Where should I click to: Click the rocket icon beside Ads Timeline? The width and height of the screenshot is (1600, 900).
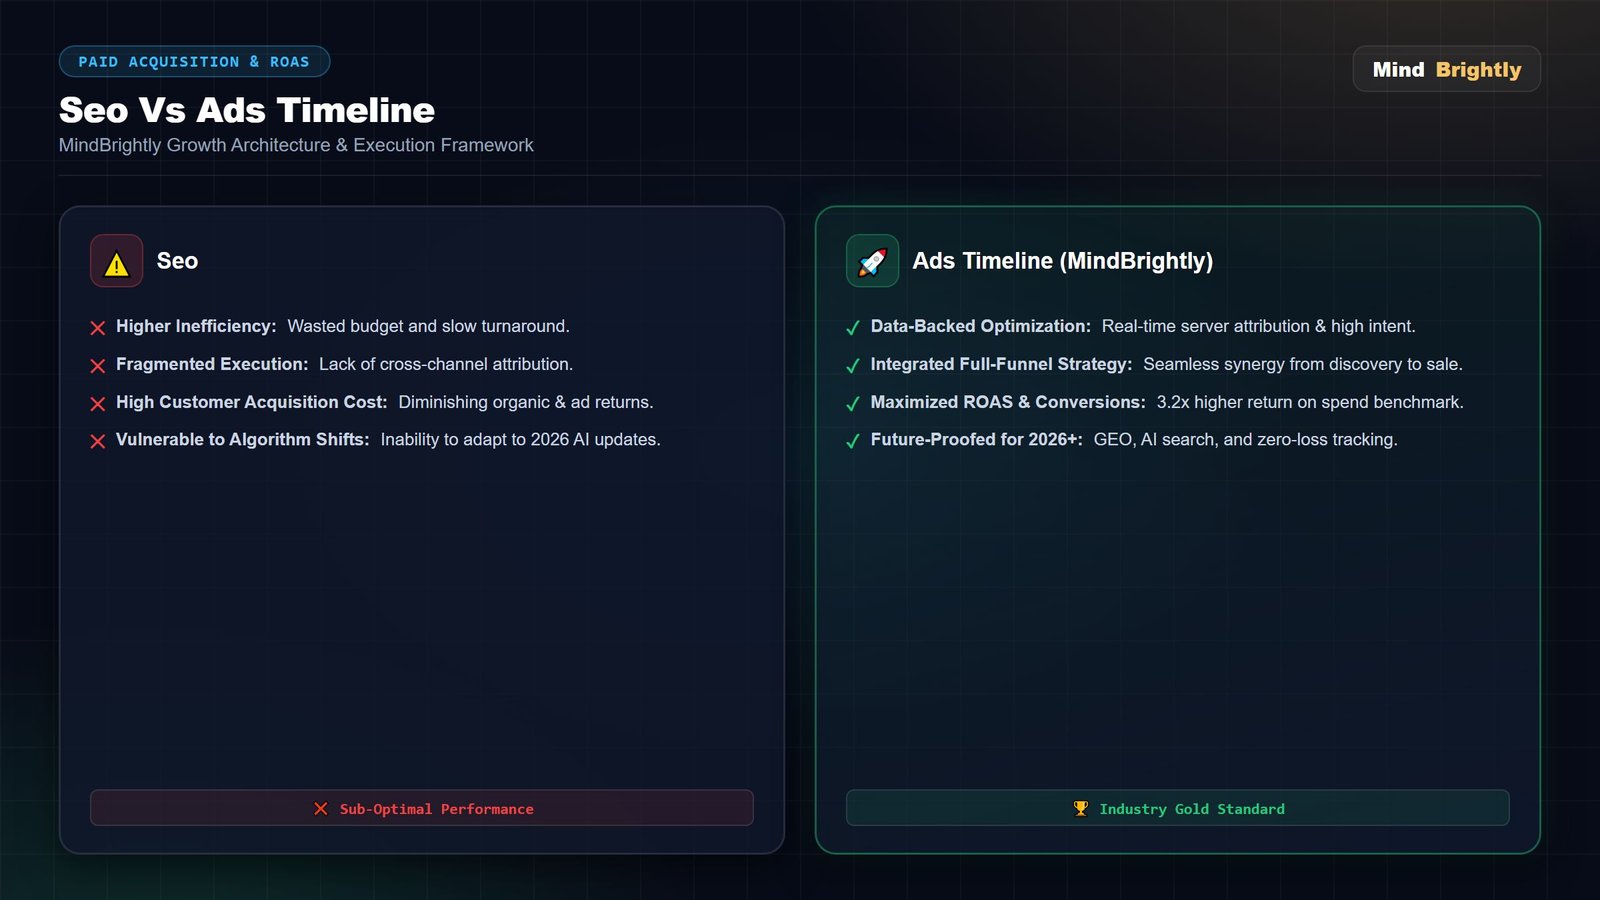(x=872, y=262)
